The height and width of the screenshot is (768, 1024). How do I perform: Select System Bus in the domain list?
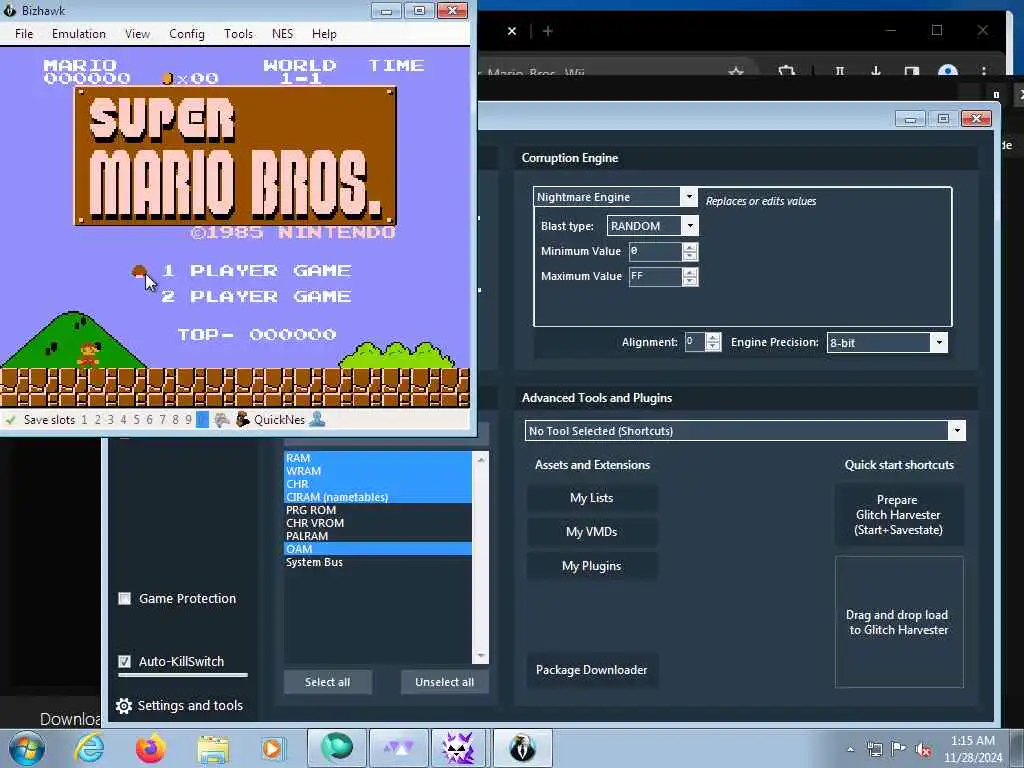pyautogui.click(x=377, y=562)
